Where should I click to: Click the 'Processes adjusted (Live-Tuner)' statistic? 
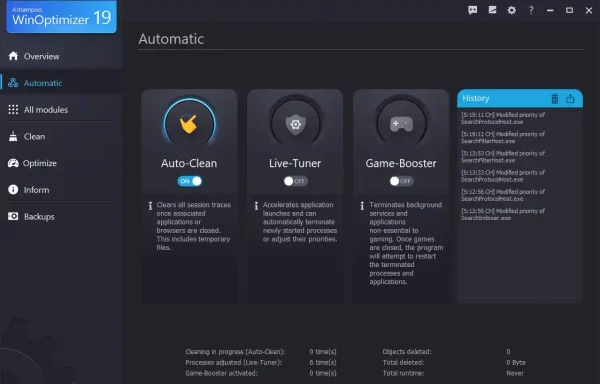[234, 362]
